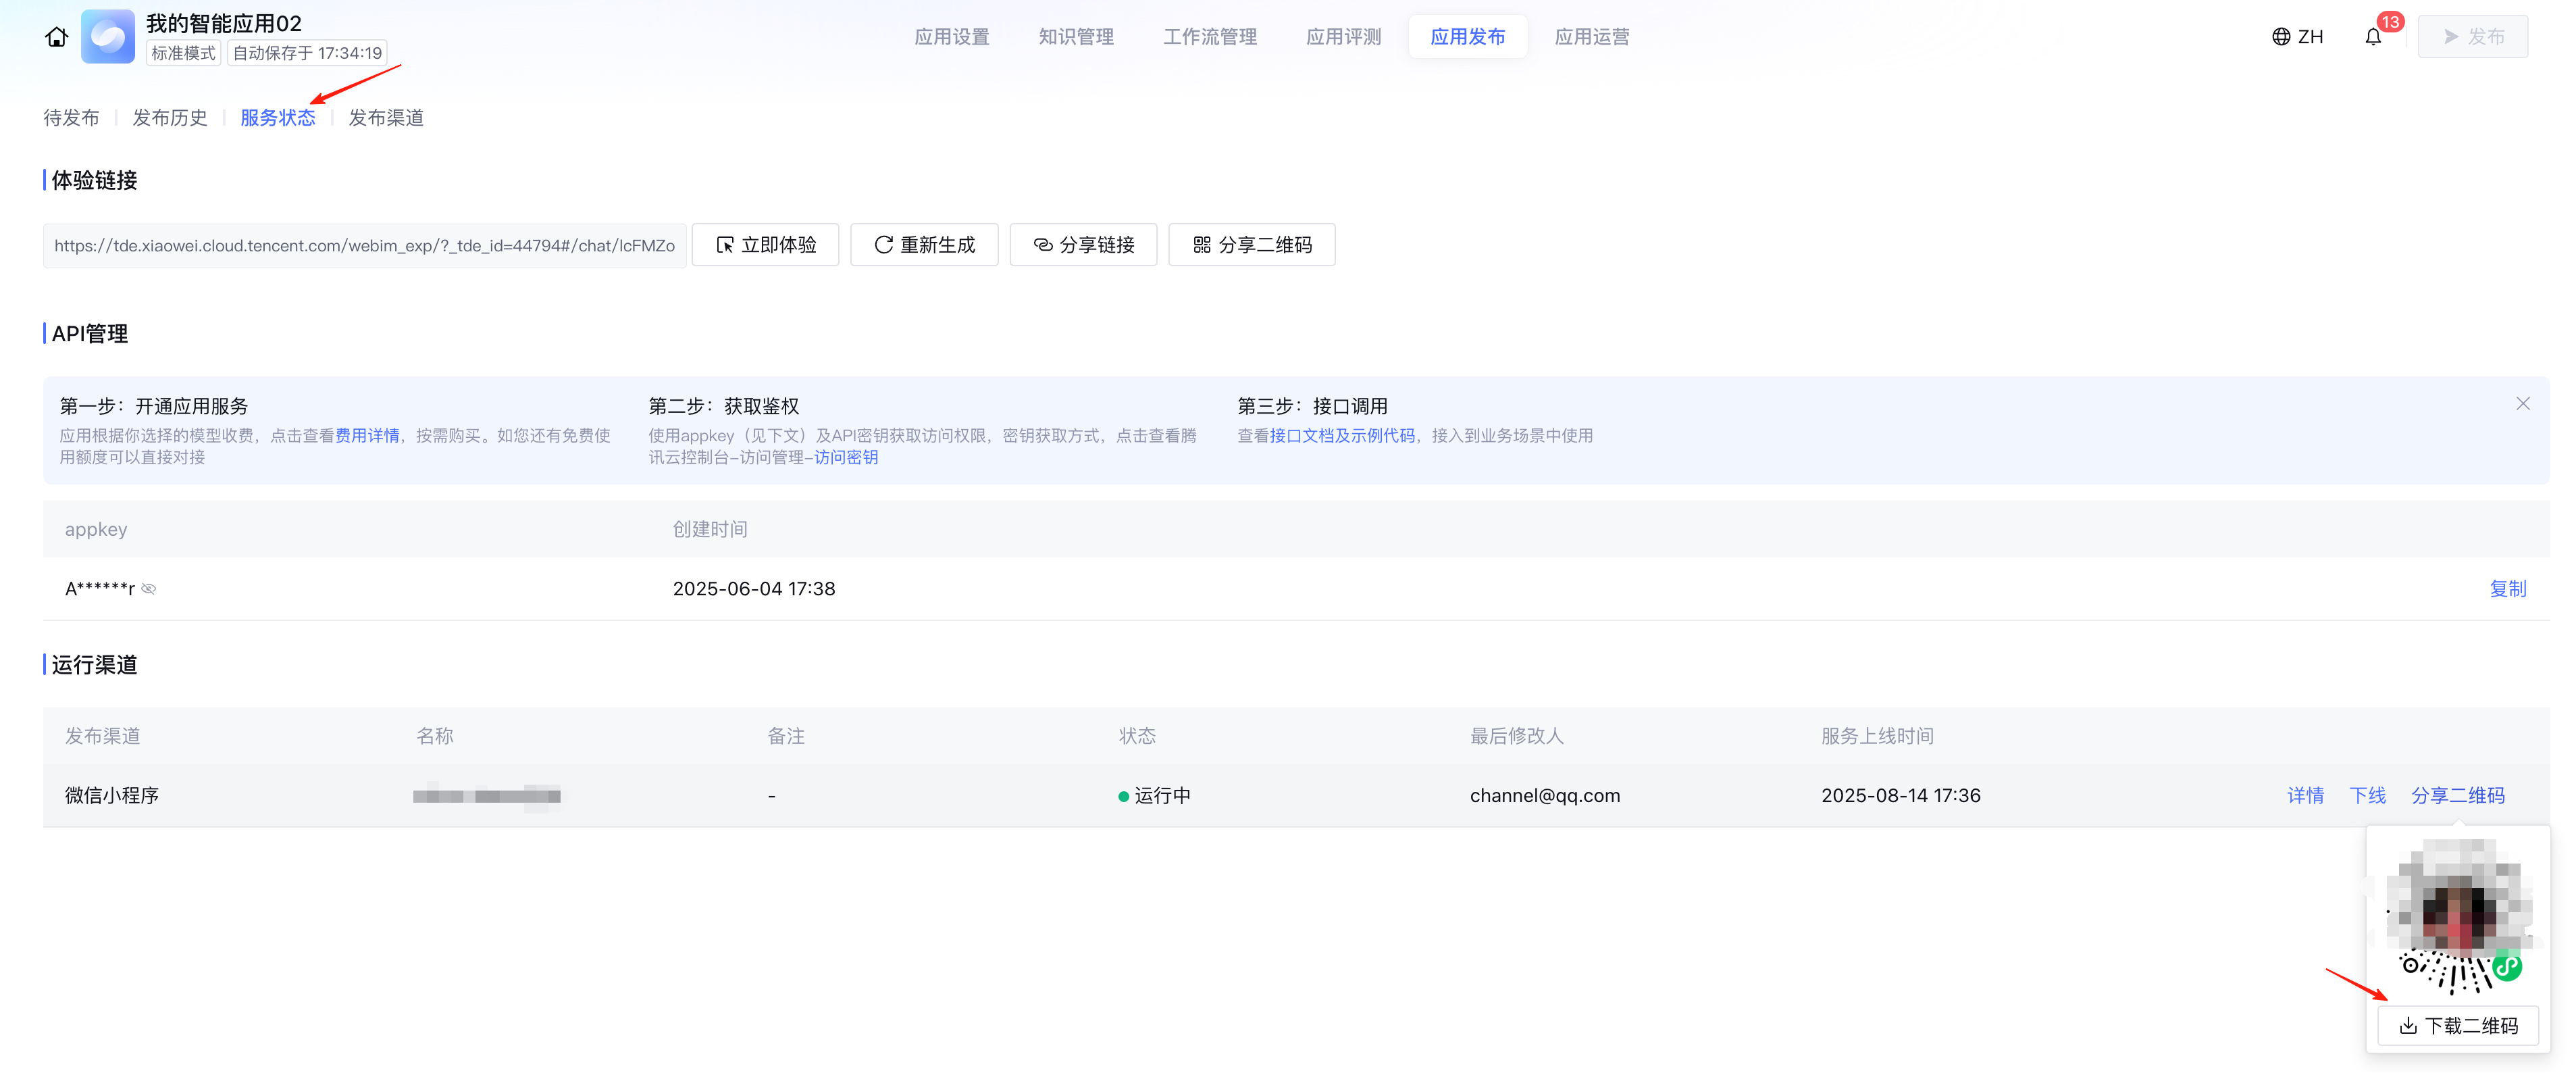Open 发布历史 sub-tab
Viewport: 2576px width, 1073px height.
170,118
